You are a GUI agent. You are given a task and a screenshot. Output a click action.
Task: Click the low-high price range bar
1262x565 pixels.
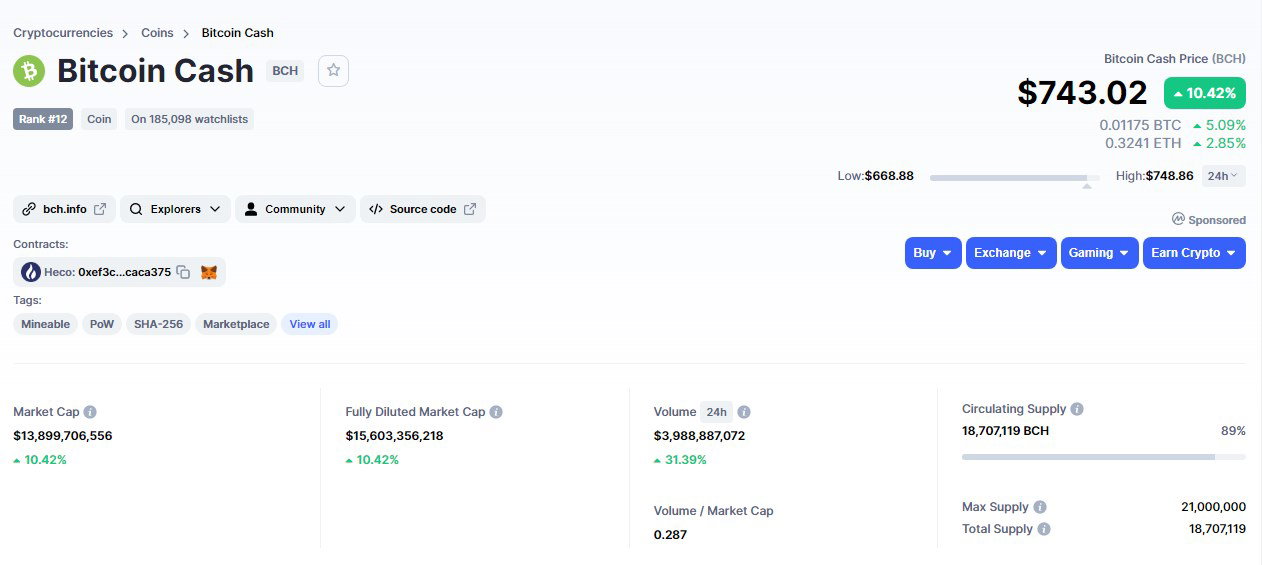click(x=1014, y=178)
